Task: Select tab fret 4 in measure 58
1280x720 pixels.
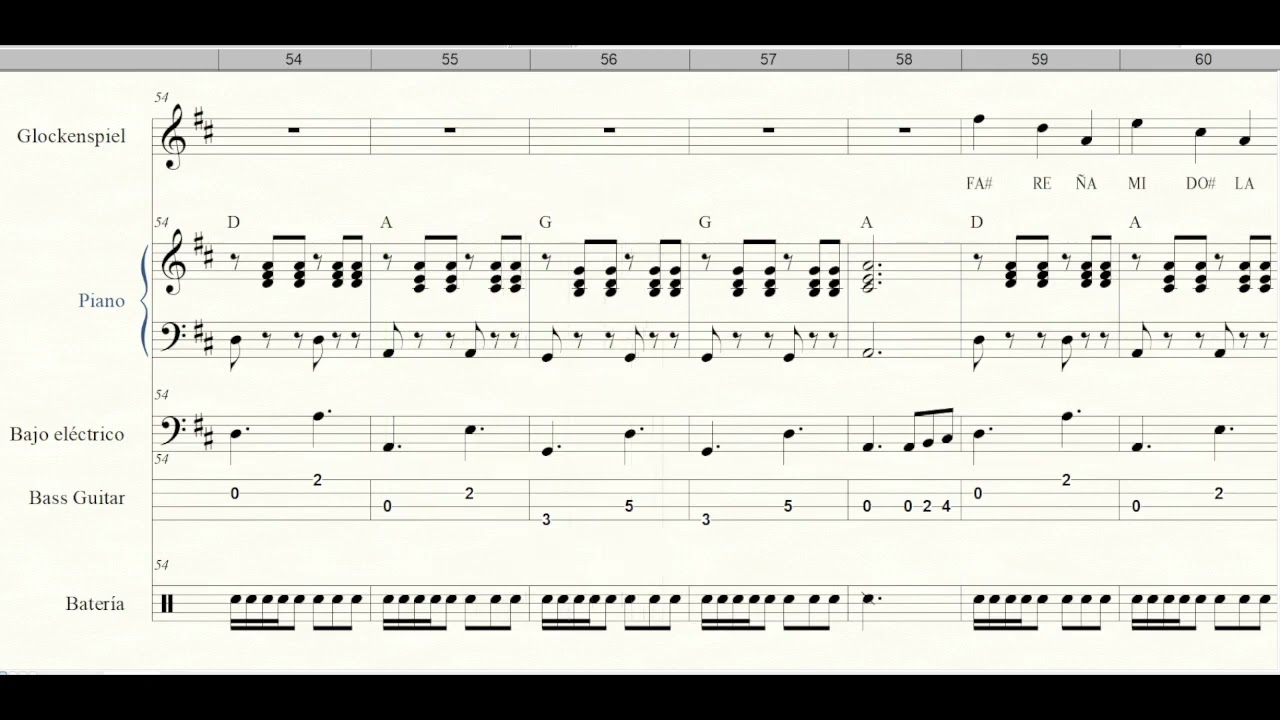Action: click(x=946, y=506)
